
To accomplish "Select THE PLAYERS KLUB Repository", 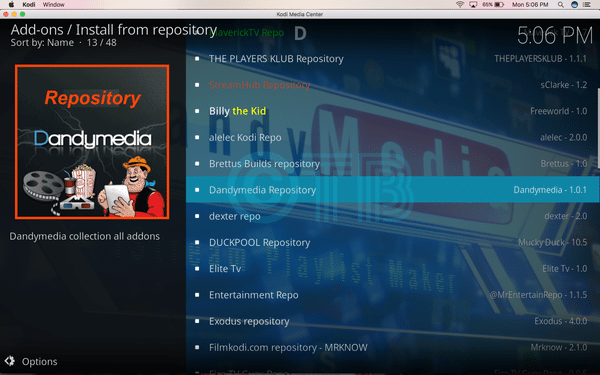I will click(393, 59).
